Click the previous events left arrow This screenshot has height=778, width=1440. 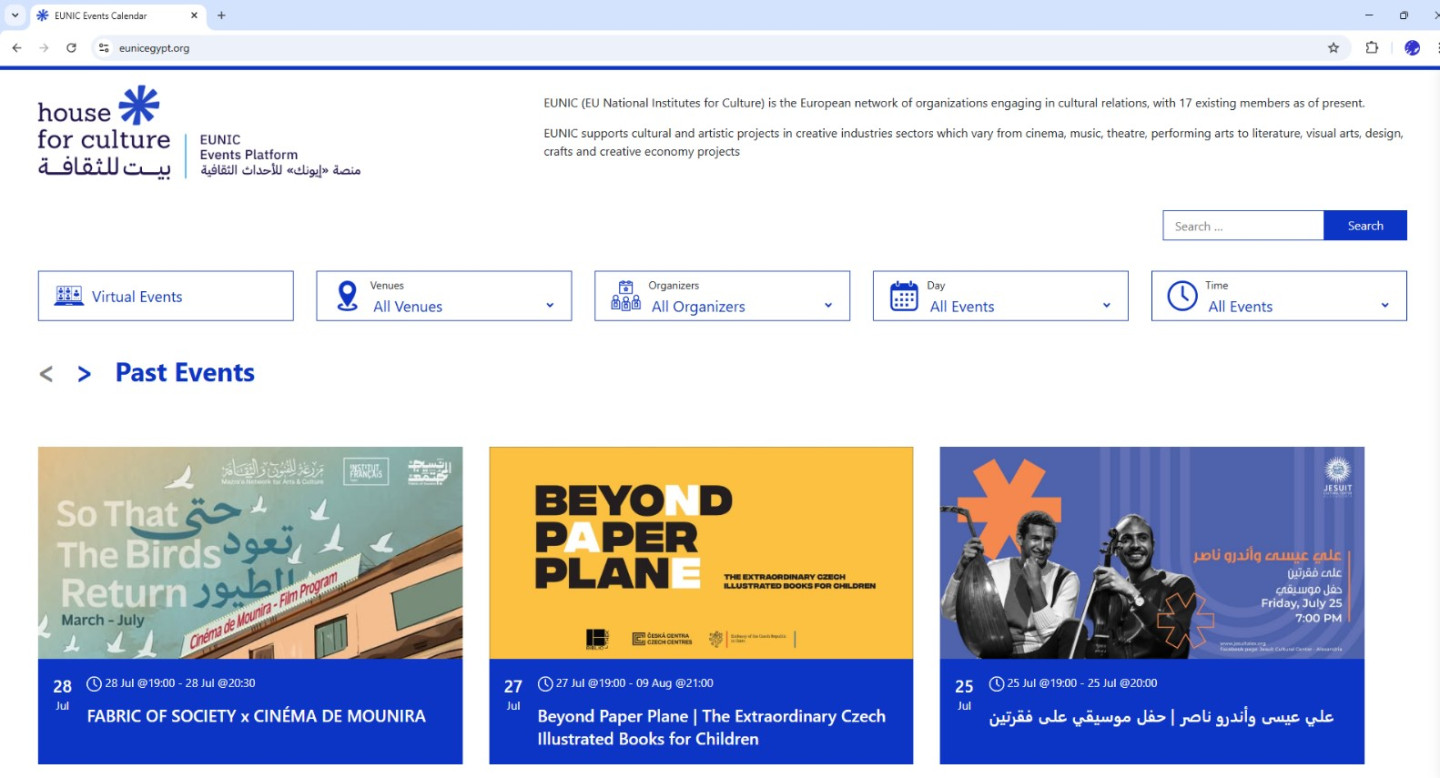point(46,374)
